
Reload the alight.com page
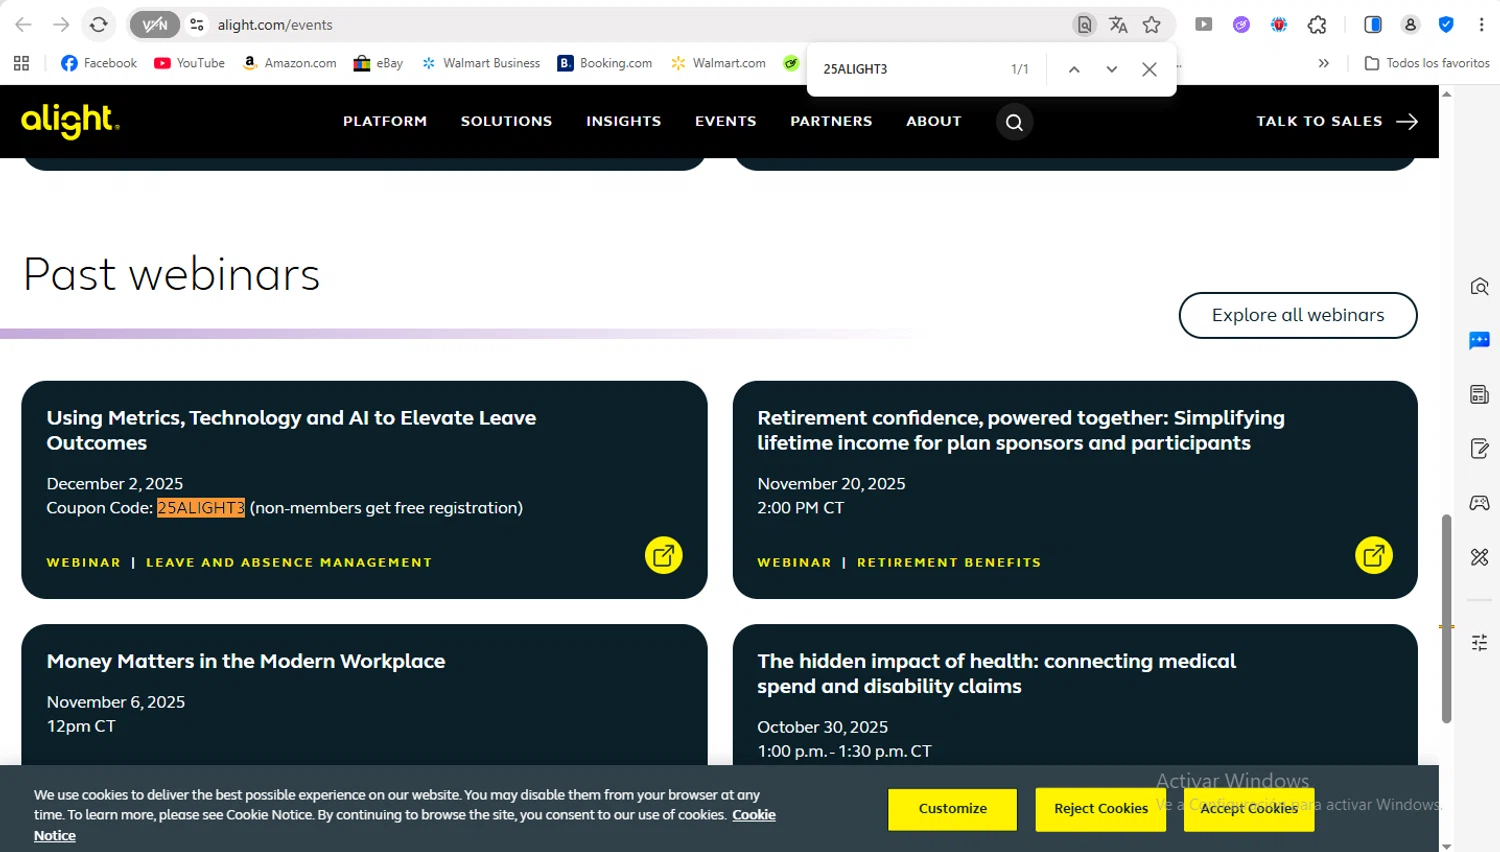[x=98, y=25]
